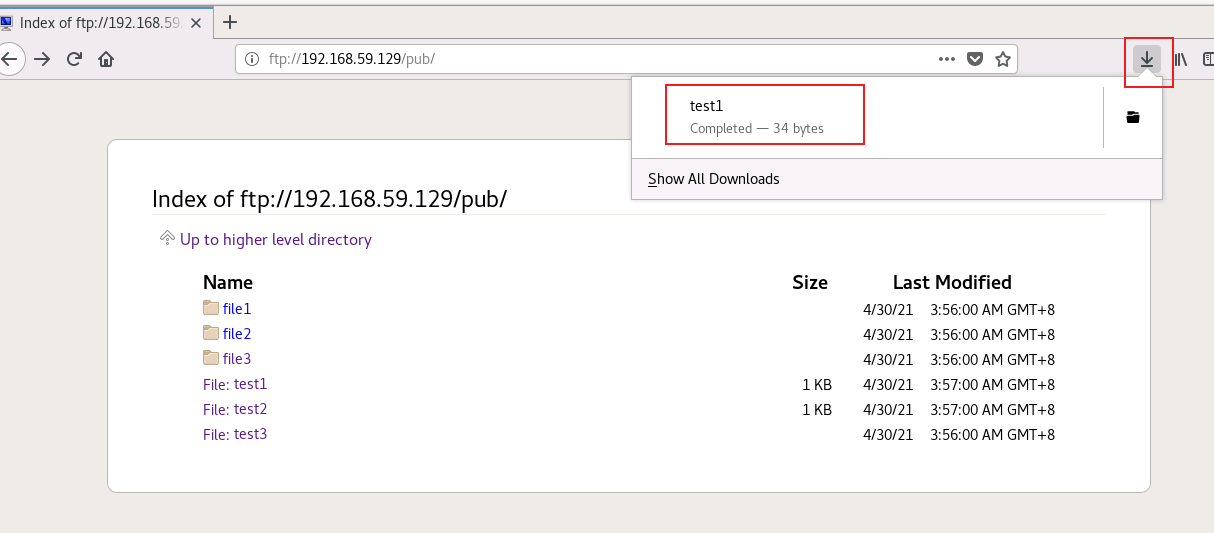The width and height of the screenshot is (1214, 533).
Task: Show sidebars icon in toolbar
Action: click(1208, 59)
